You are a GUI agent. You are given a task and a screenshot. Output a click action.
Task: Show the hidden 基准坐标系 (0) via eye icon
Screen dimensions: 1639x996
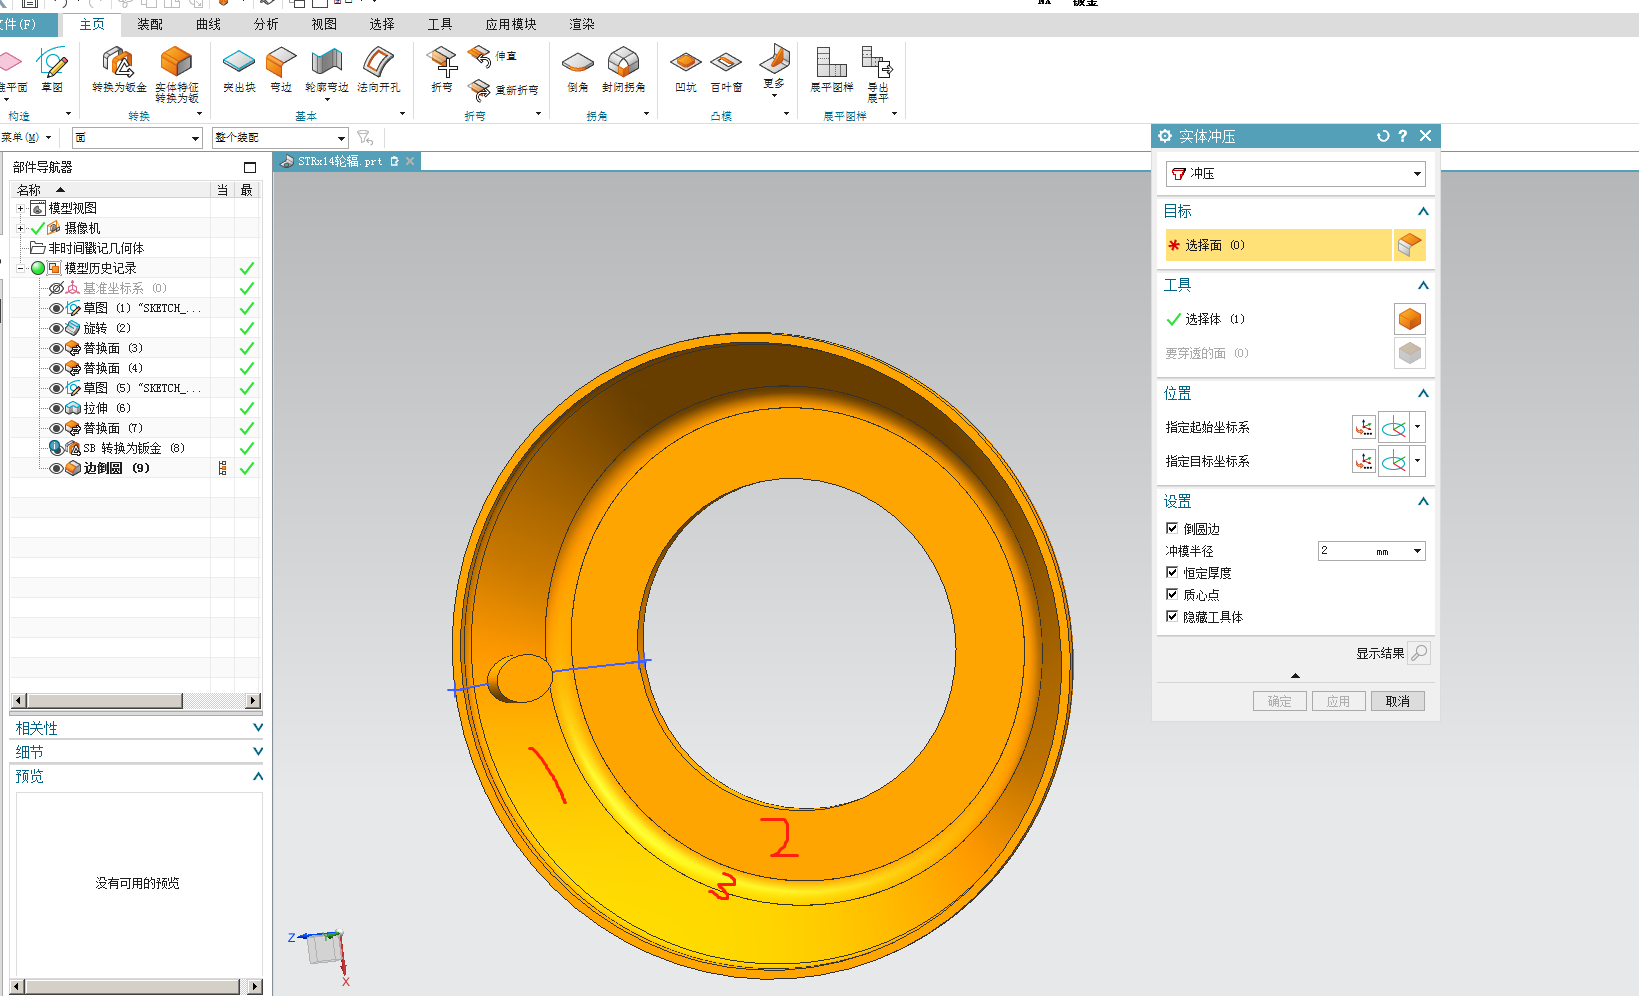[x=56, y=288]
